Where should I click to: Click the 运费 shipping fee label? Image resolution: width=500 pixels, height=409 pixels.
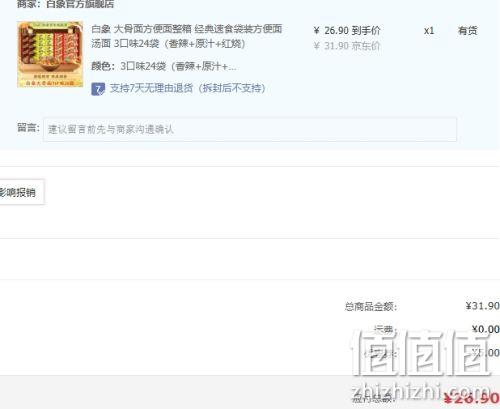click(x=385, y=329)
